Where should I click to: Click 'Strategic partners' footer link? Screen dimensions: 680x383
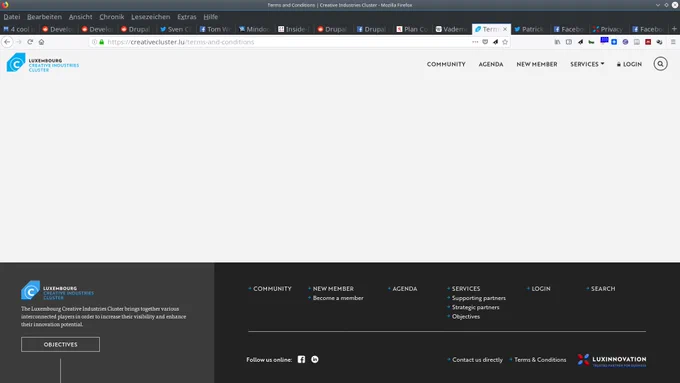(475, 307)
